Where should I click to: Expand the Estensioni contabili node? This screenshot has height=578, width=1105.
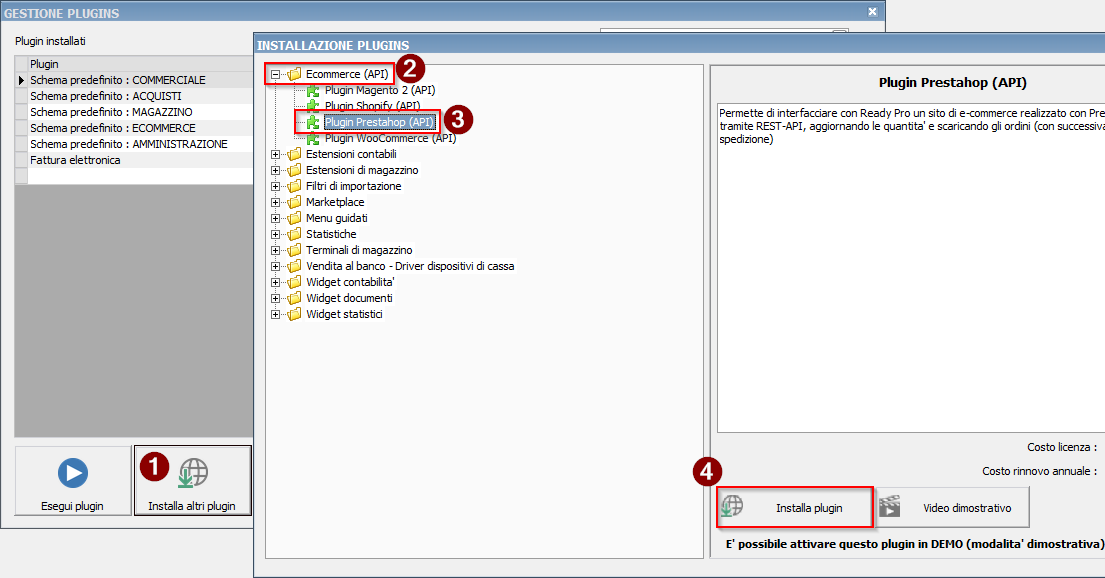tap(276, 154)
